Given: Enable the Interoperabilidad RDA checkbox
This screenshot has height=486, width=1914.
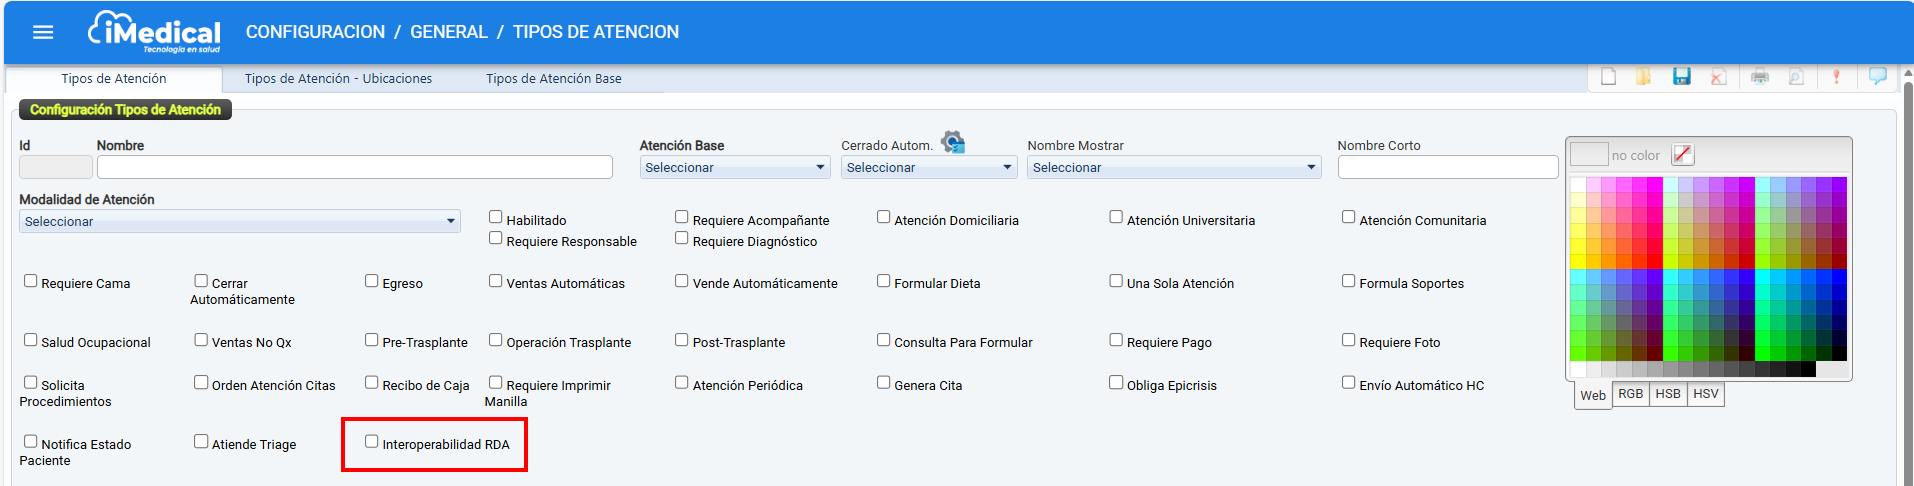Looking at the screenshot, I should 372,441.
